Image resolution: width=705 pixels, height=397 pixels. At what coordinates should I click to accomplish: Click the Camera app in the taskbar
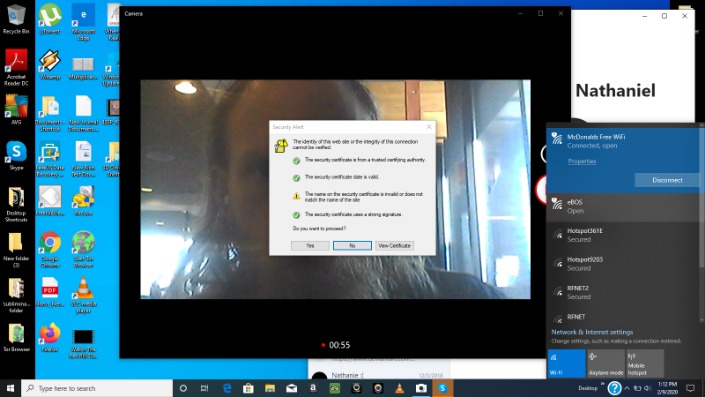point(421,388)
